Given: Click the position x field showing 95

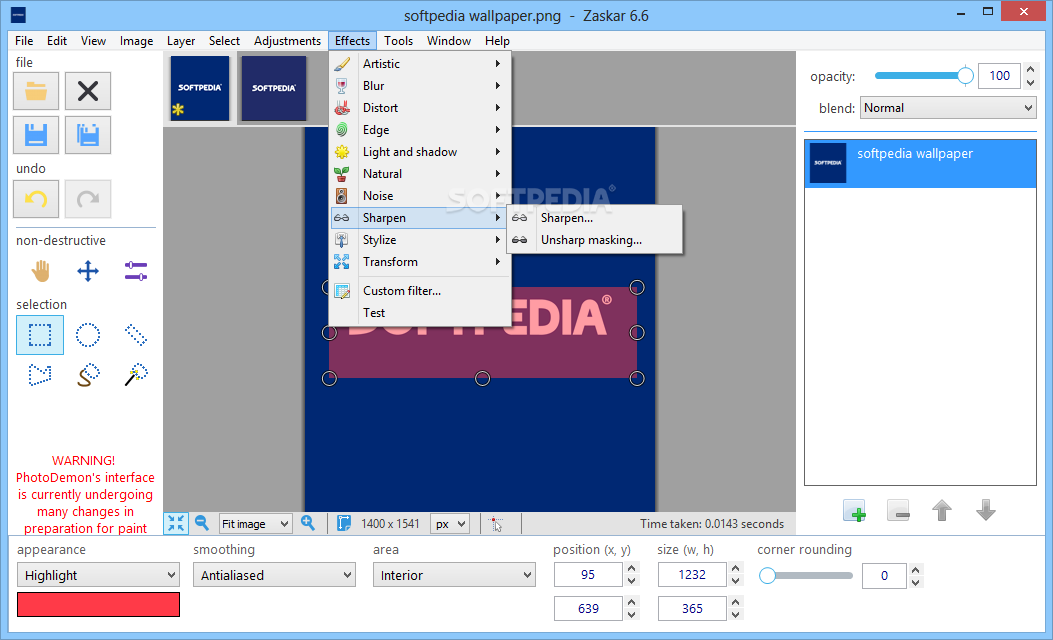Looking at the screenshot, I should [x=588, y=575].
